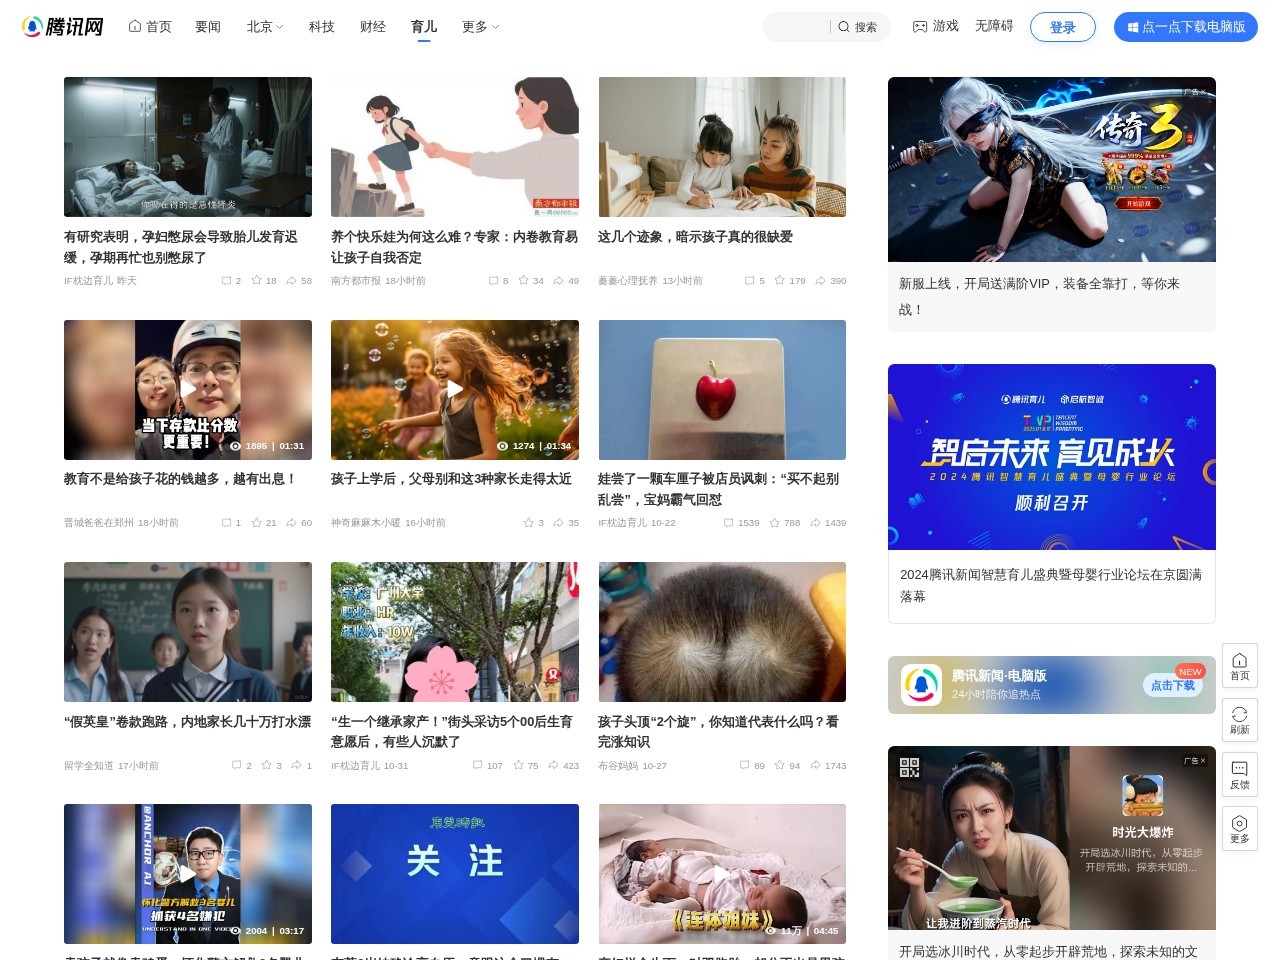
Task: Share the 养个快乐娃 article
Action: pos(566,281)
